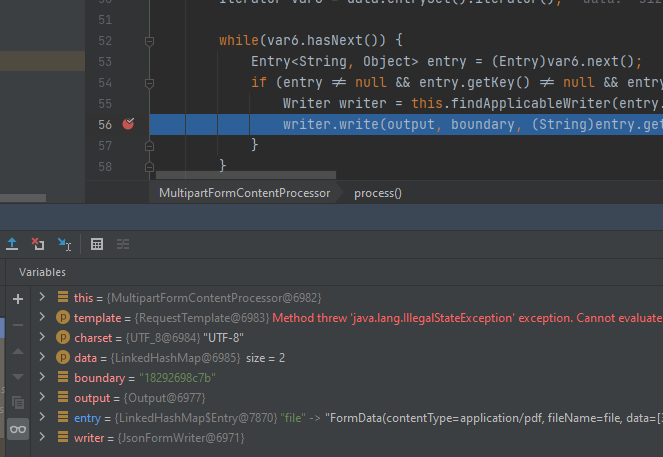The height and width of the screenshot is (457, 663).
Task: Click the process() breadcrumb item
Action: [x=377, y=193]
